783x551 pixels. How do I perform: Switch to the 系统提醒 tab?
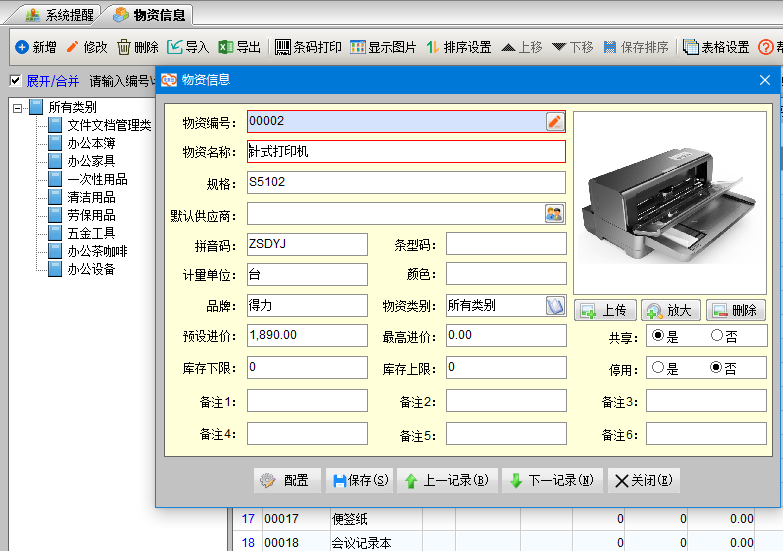(x=60, y=14)
